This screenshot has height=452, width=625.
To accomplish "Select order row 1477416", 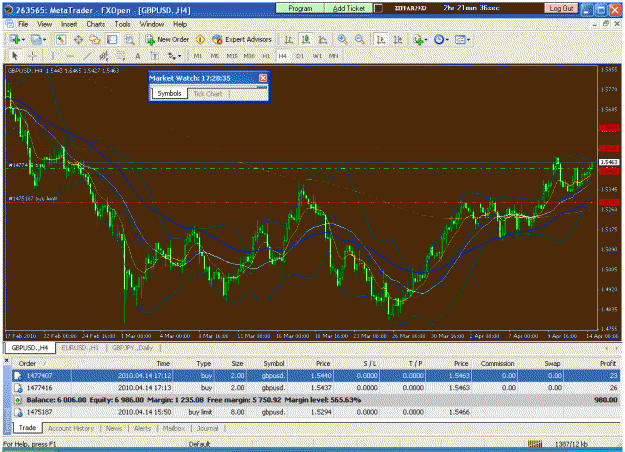I will click(x=316, y=387).
